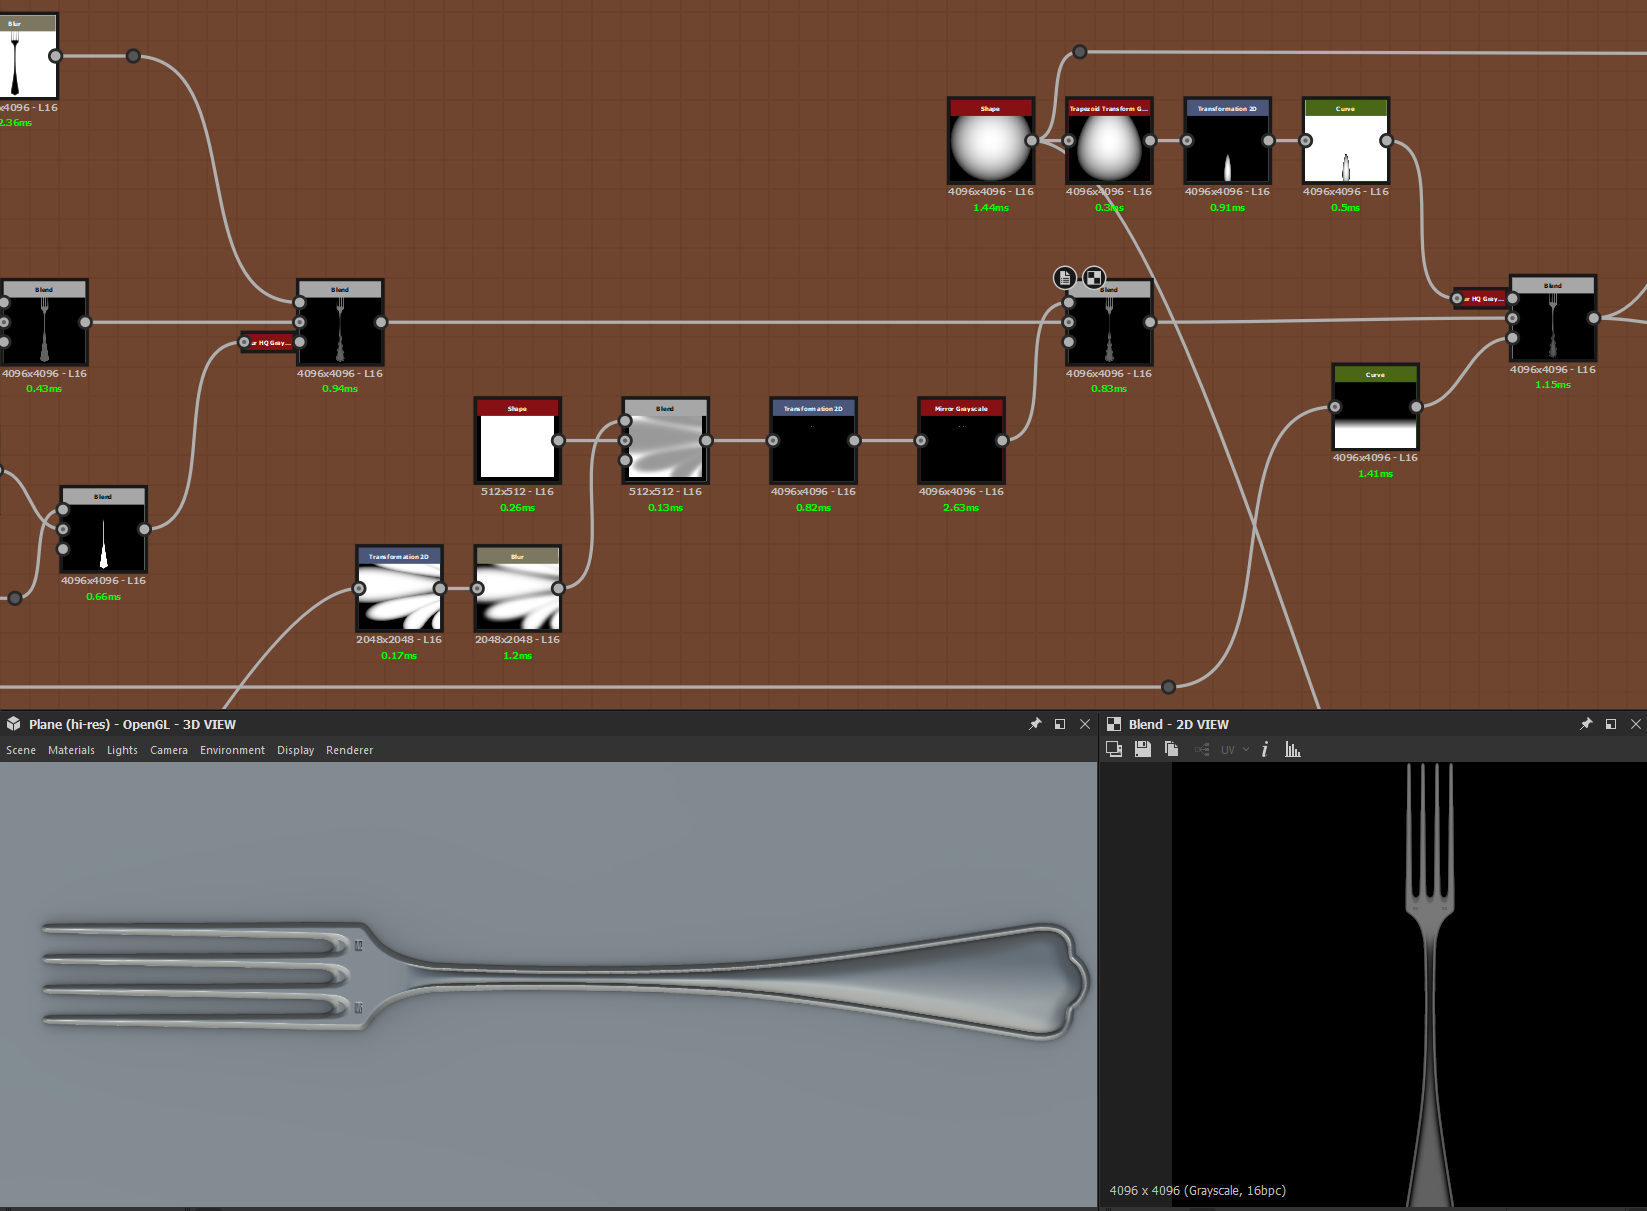Image resolution: width=1647 pixels, height=1211 pixels.
Task: Click the duplicate view icon in 2D view toolbar
Action: tap(1113, 748)
